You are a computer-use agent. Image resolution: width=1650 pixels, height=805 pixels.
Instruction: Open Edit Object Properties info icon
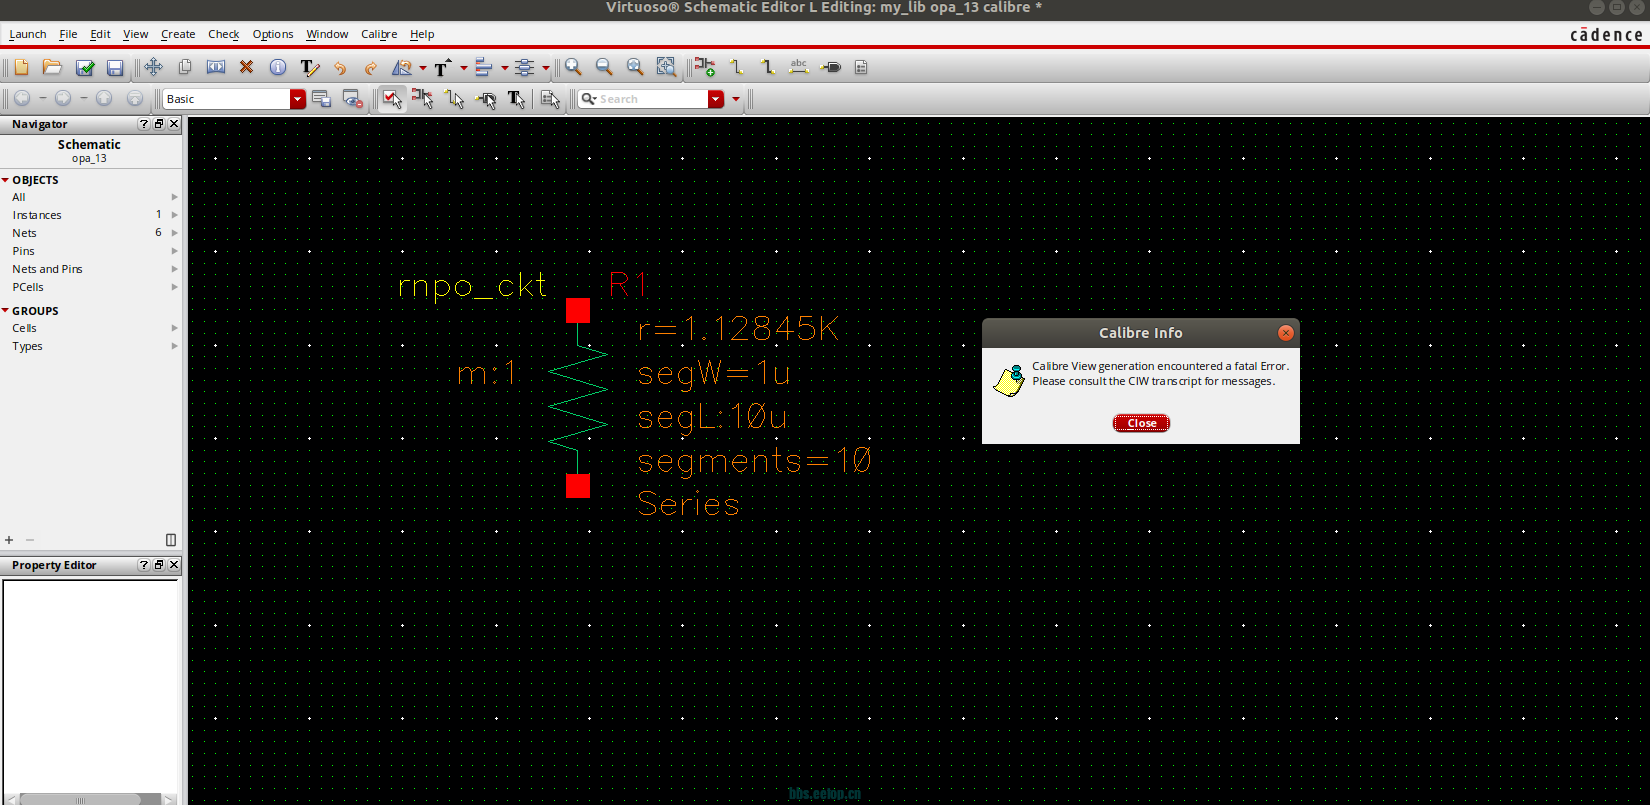[x=278, y=67]
